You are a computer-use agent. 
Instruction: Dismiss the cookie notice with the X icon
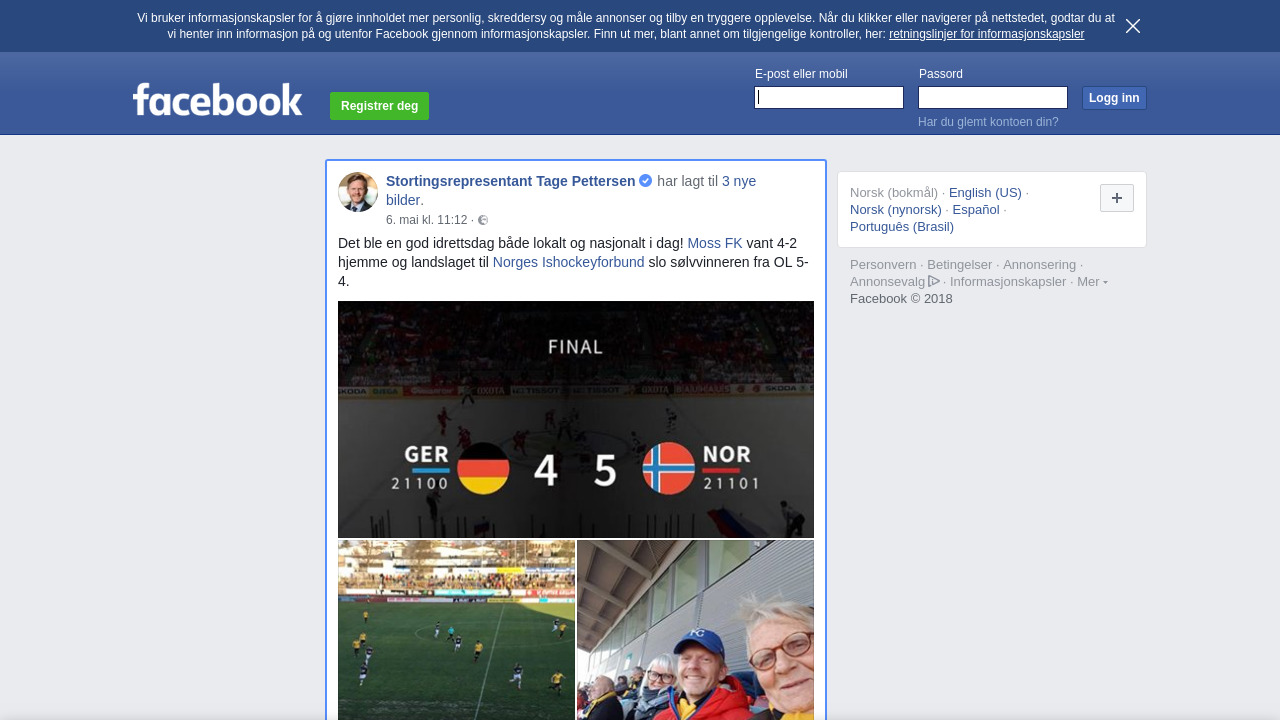pyautogui.click(x=1133, y=26)
